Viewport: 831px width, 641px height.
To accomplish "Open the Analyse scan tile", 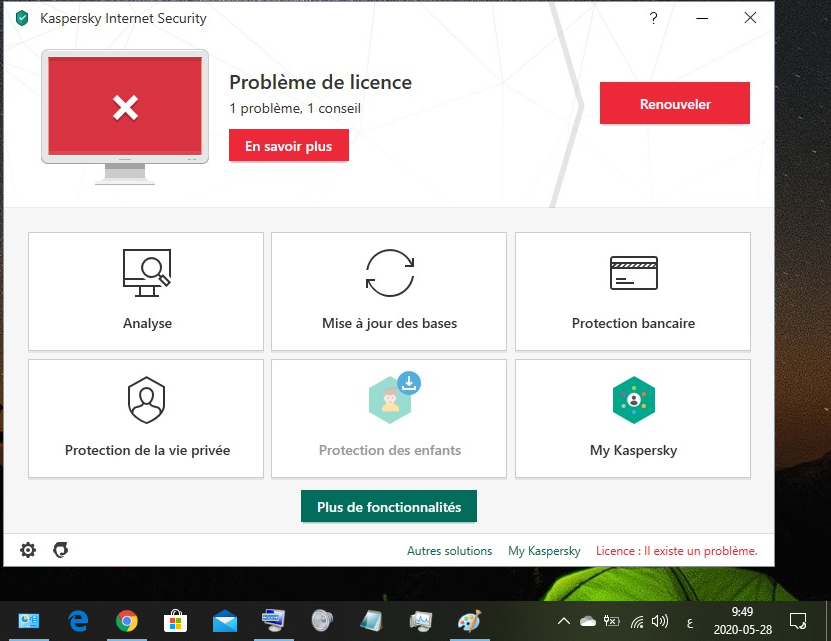I will [x=146, y=291].
